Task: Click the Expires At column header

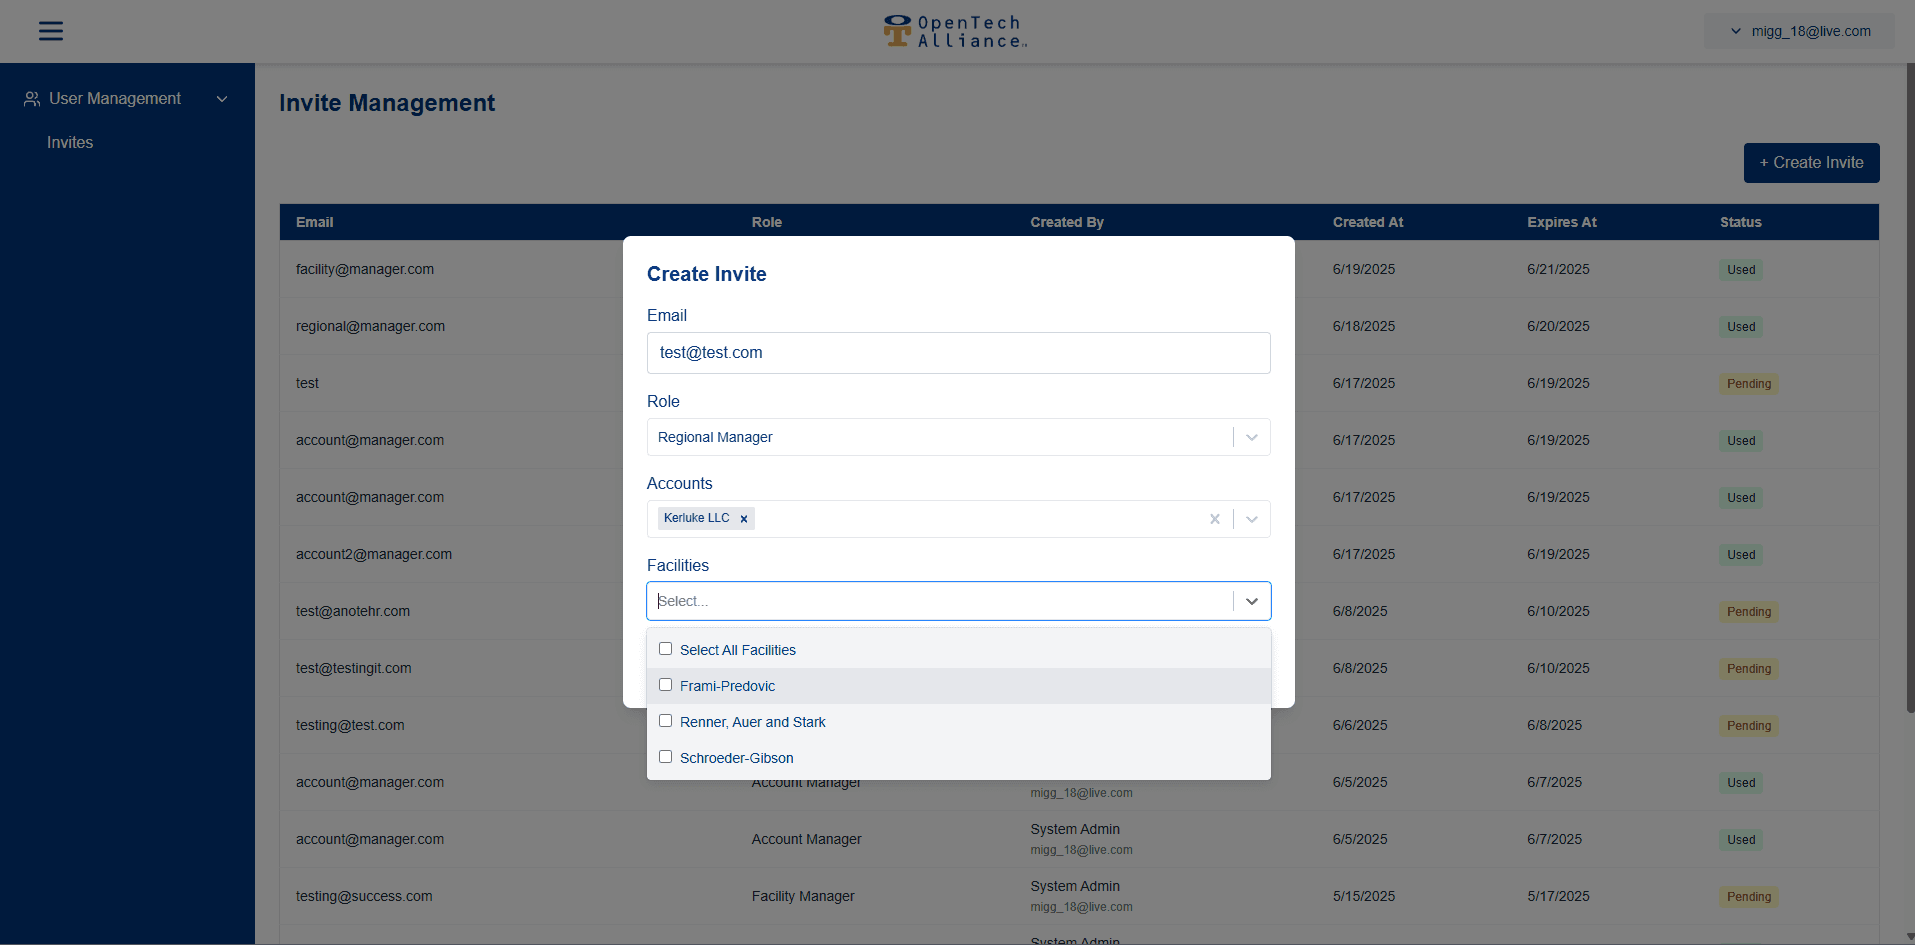Action: 1562,222
